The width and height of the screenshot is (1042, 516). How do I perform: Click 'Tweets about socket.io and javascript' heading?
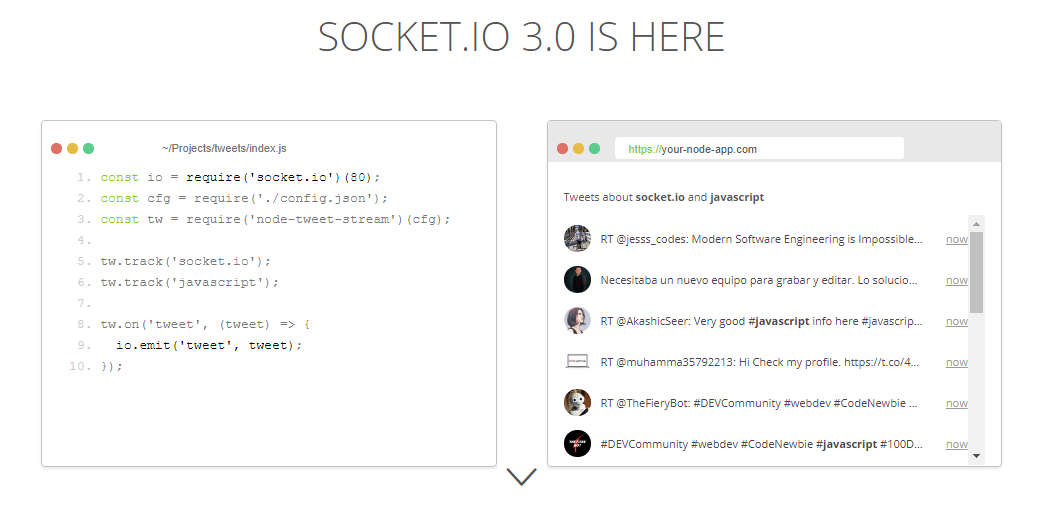(664, 197)
